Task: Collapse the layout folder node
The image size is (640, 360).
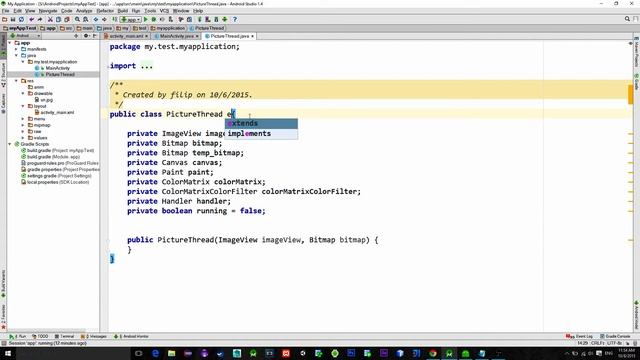Action: point(23,106)
